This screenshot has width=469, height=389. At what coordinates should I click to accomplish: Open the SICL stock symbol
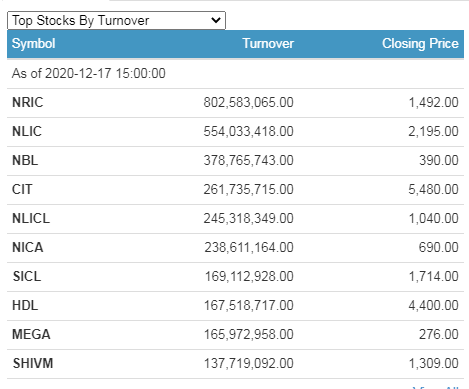(27, 276)
